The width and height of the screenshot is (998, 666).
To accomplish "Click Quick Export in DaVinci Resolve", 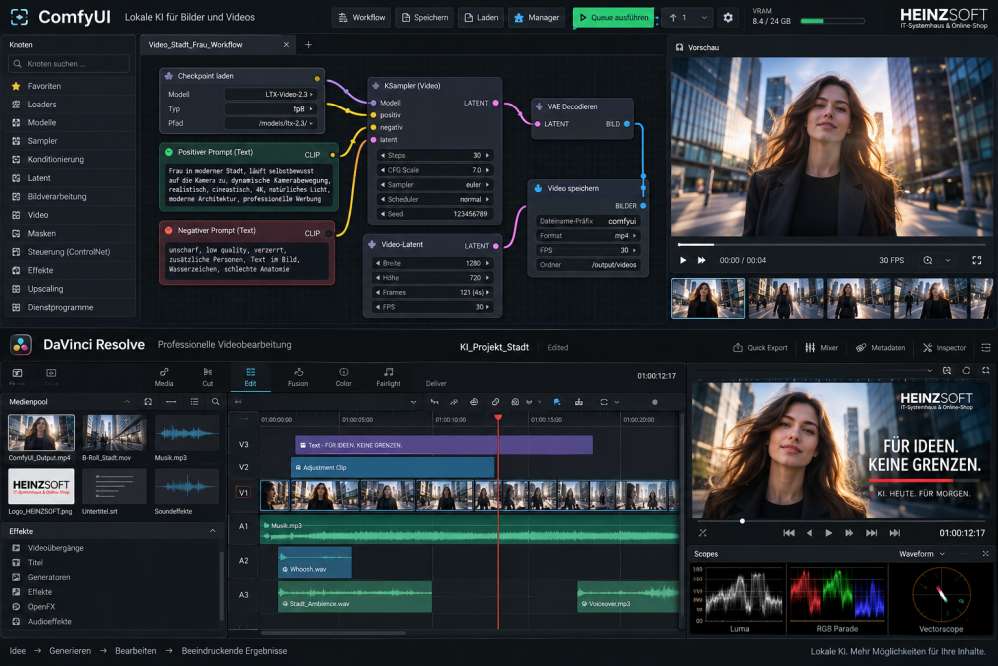I will 760,348.
